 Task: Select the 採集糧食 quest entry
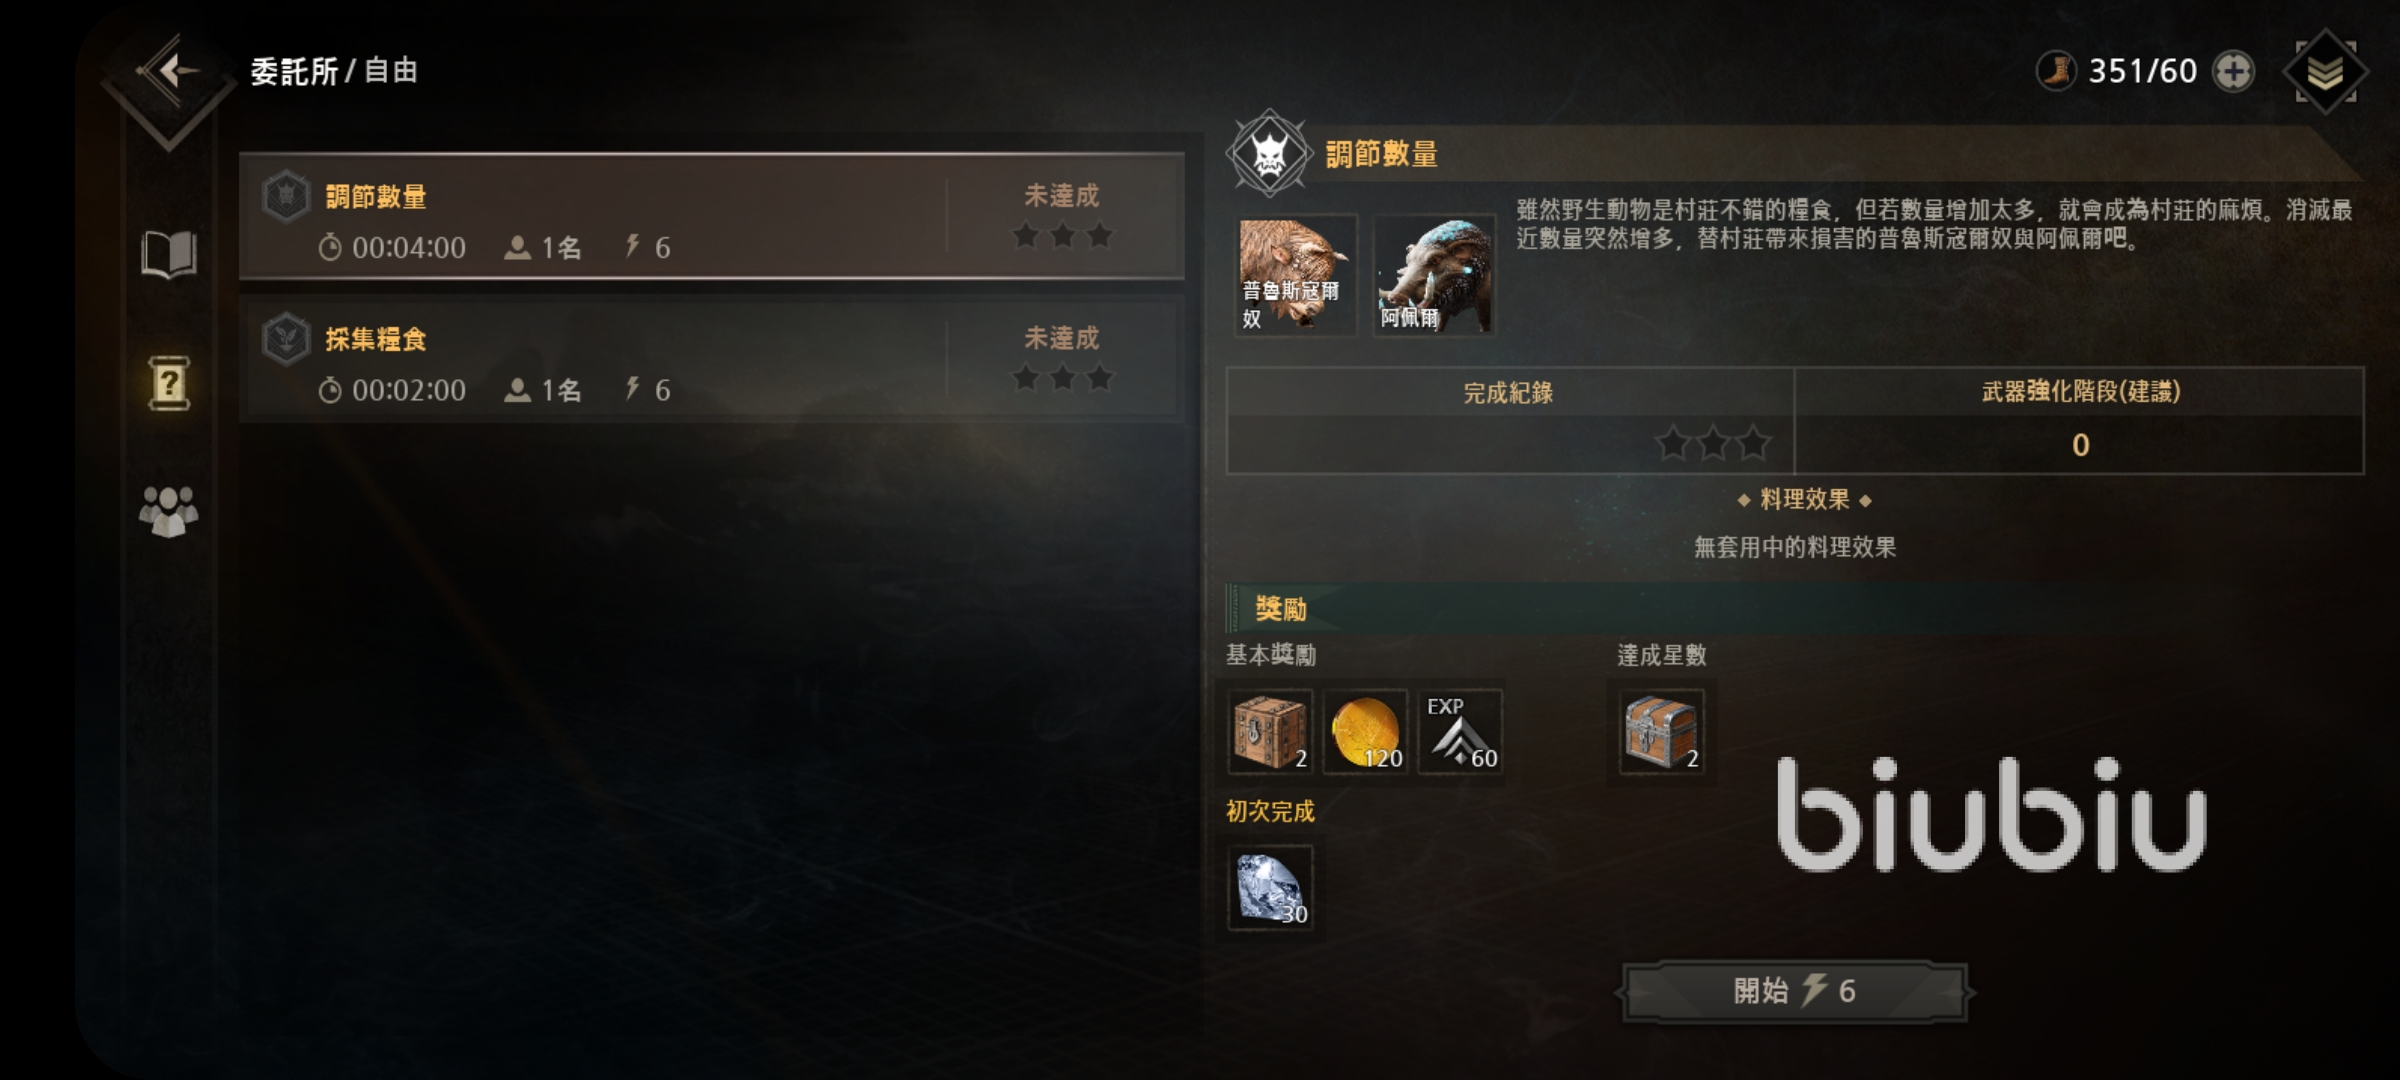(x=712, y=358)
